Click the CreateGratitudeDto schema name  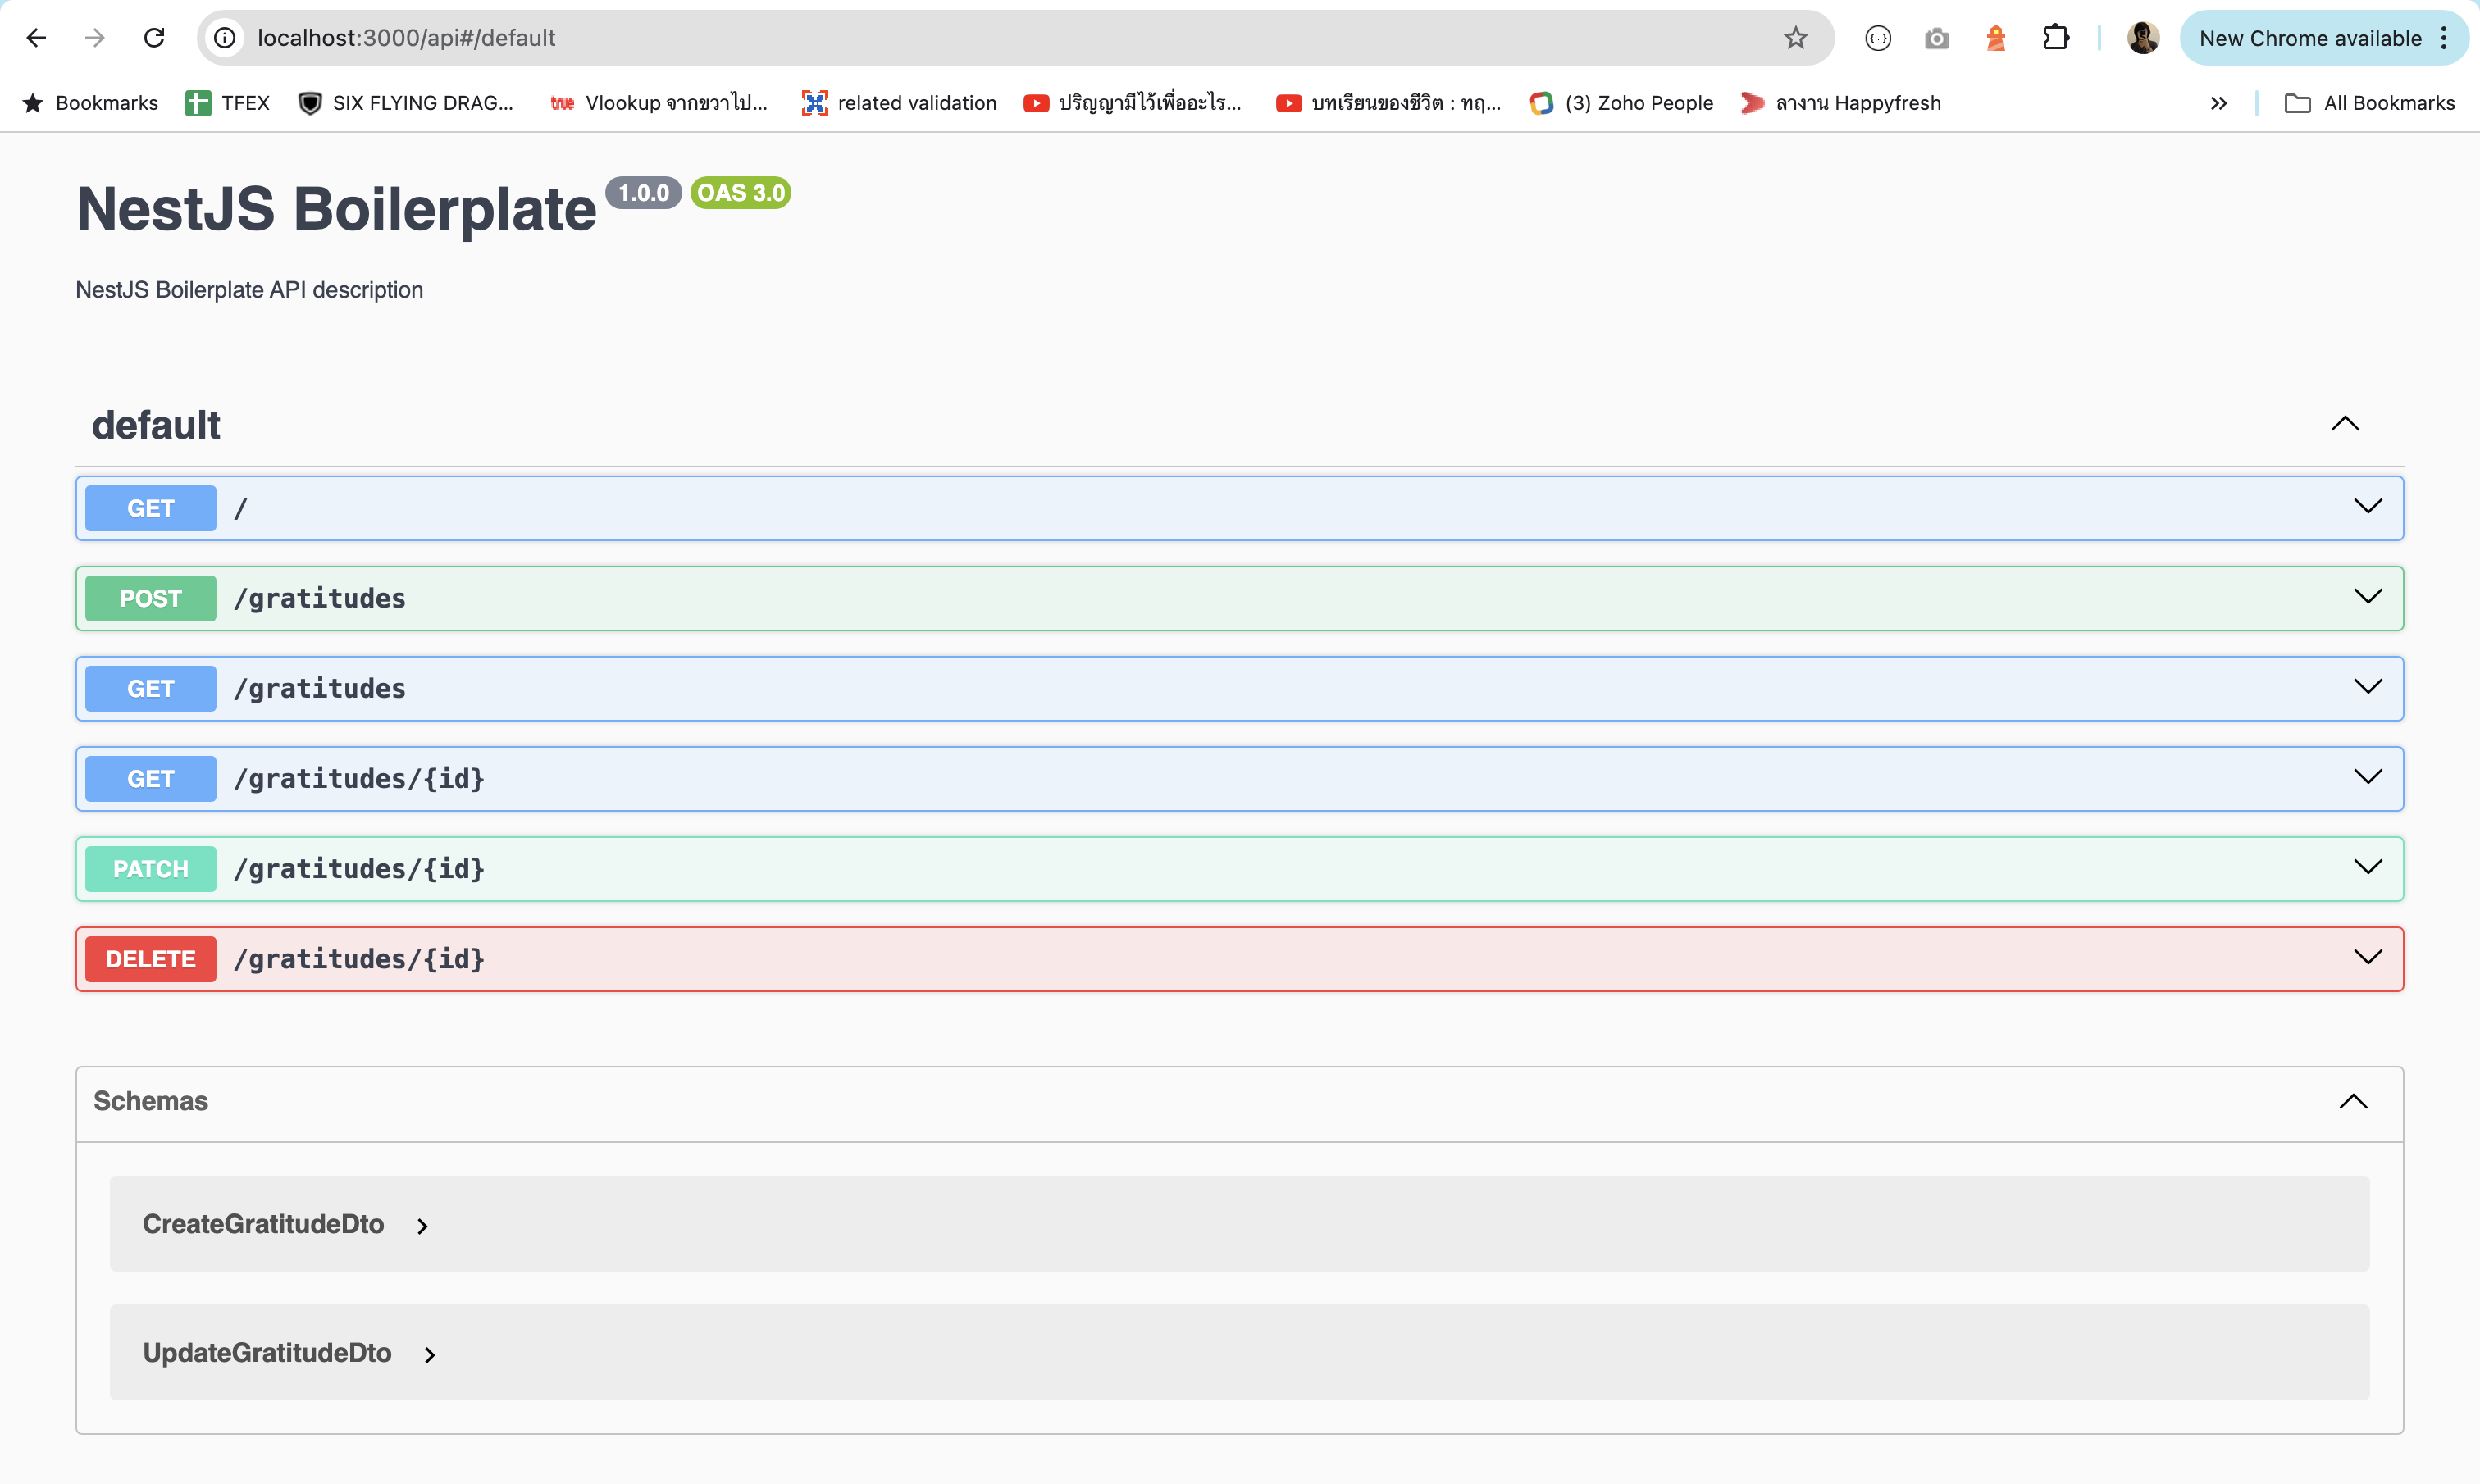point(263,1224)
